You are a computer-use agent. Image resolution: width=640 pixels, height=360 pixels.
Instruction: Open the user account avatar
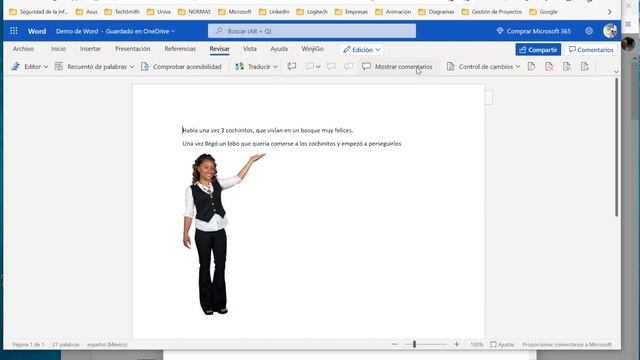(610, 31)
